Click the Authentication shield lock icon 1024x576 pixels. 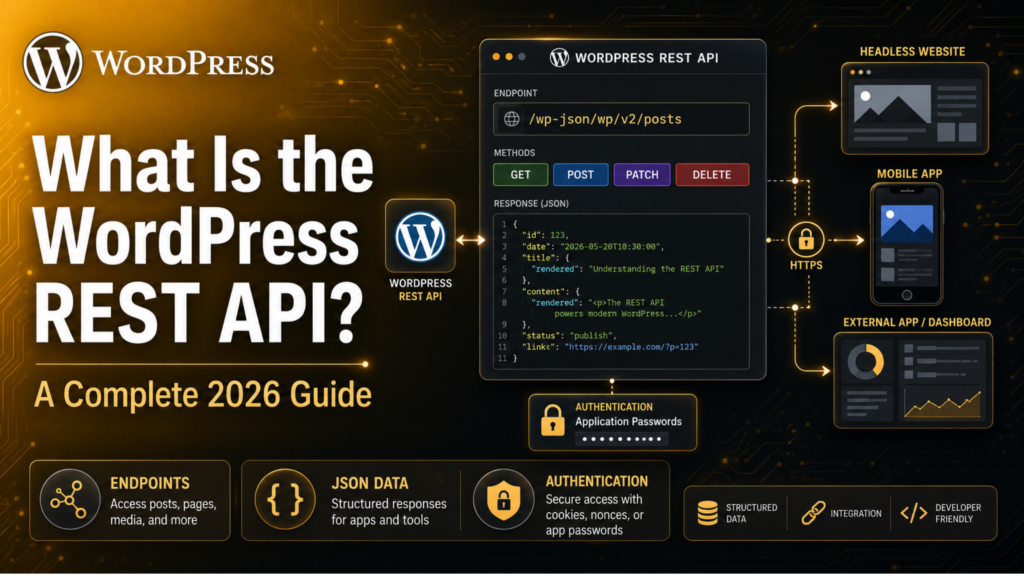tap(503, 500)
